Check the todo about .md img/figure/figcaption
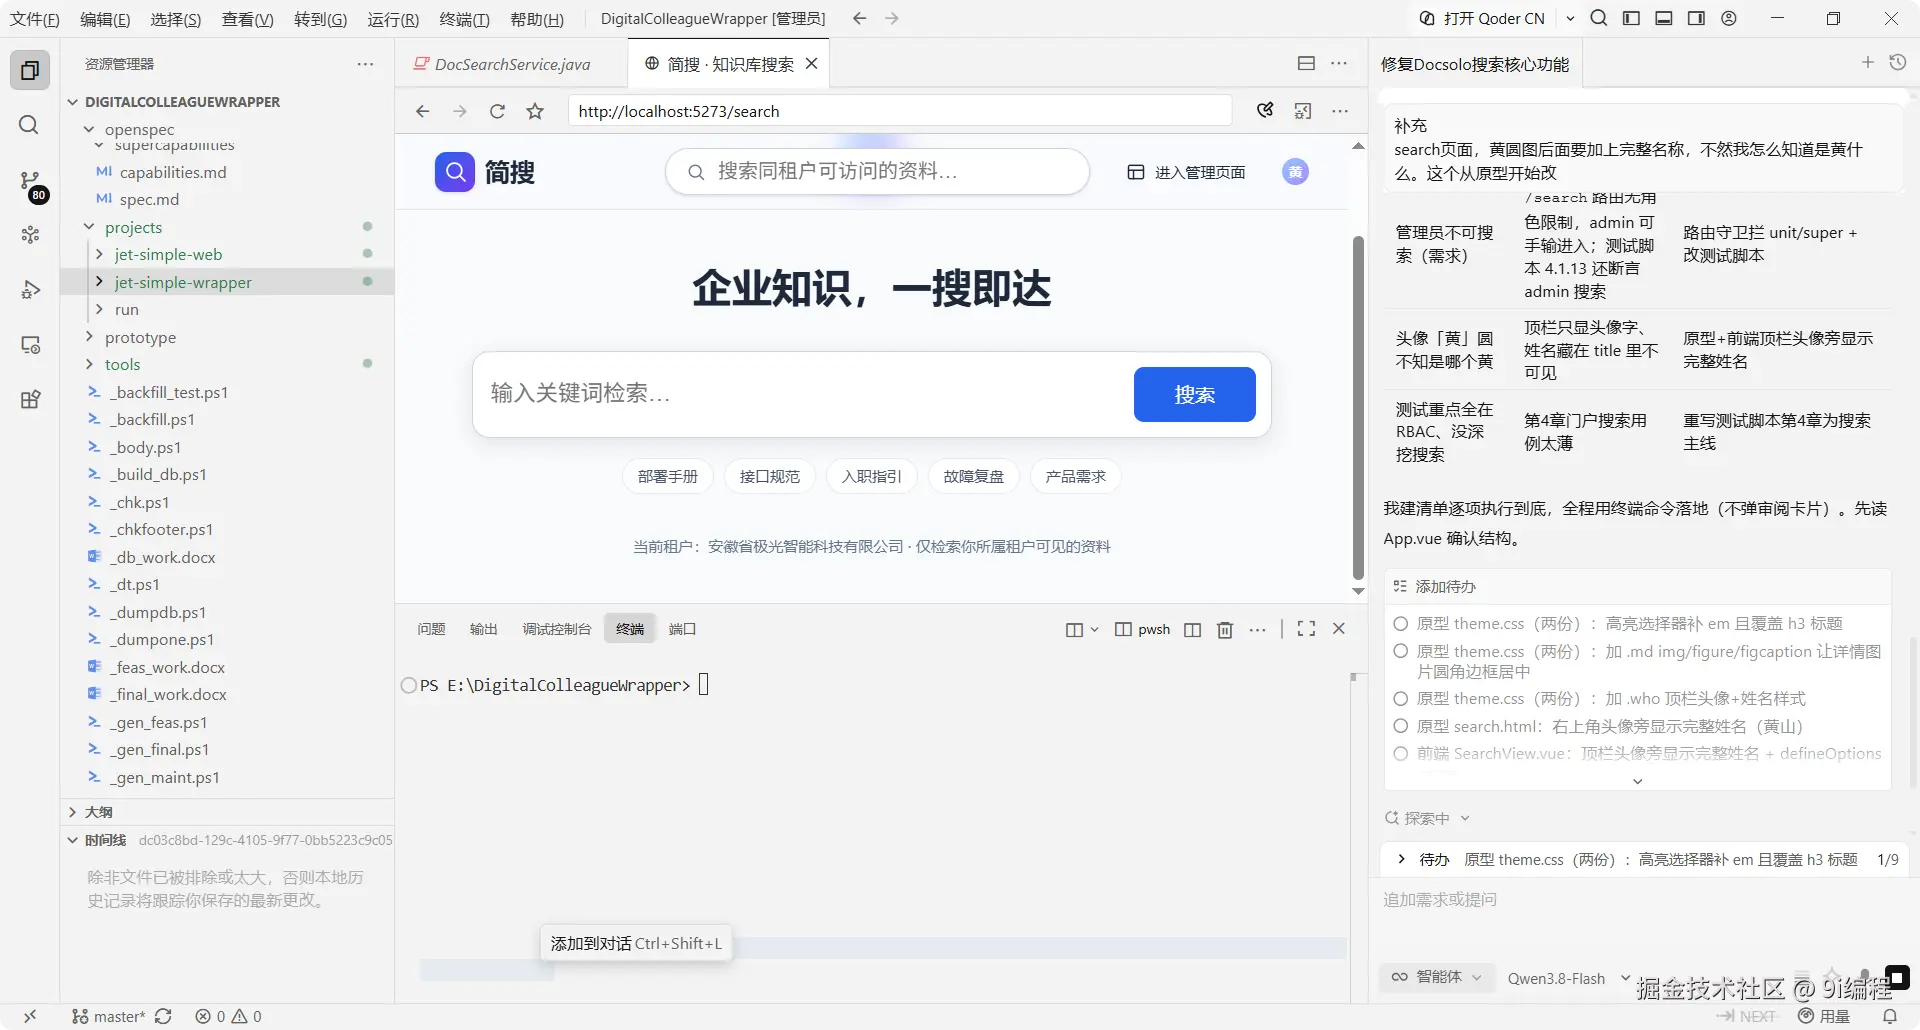 point(1400,651)
